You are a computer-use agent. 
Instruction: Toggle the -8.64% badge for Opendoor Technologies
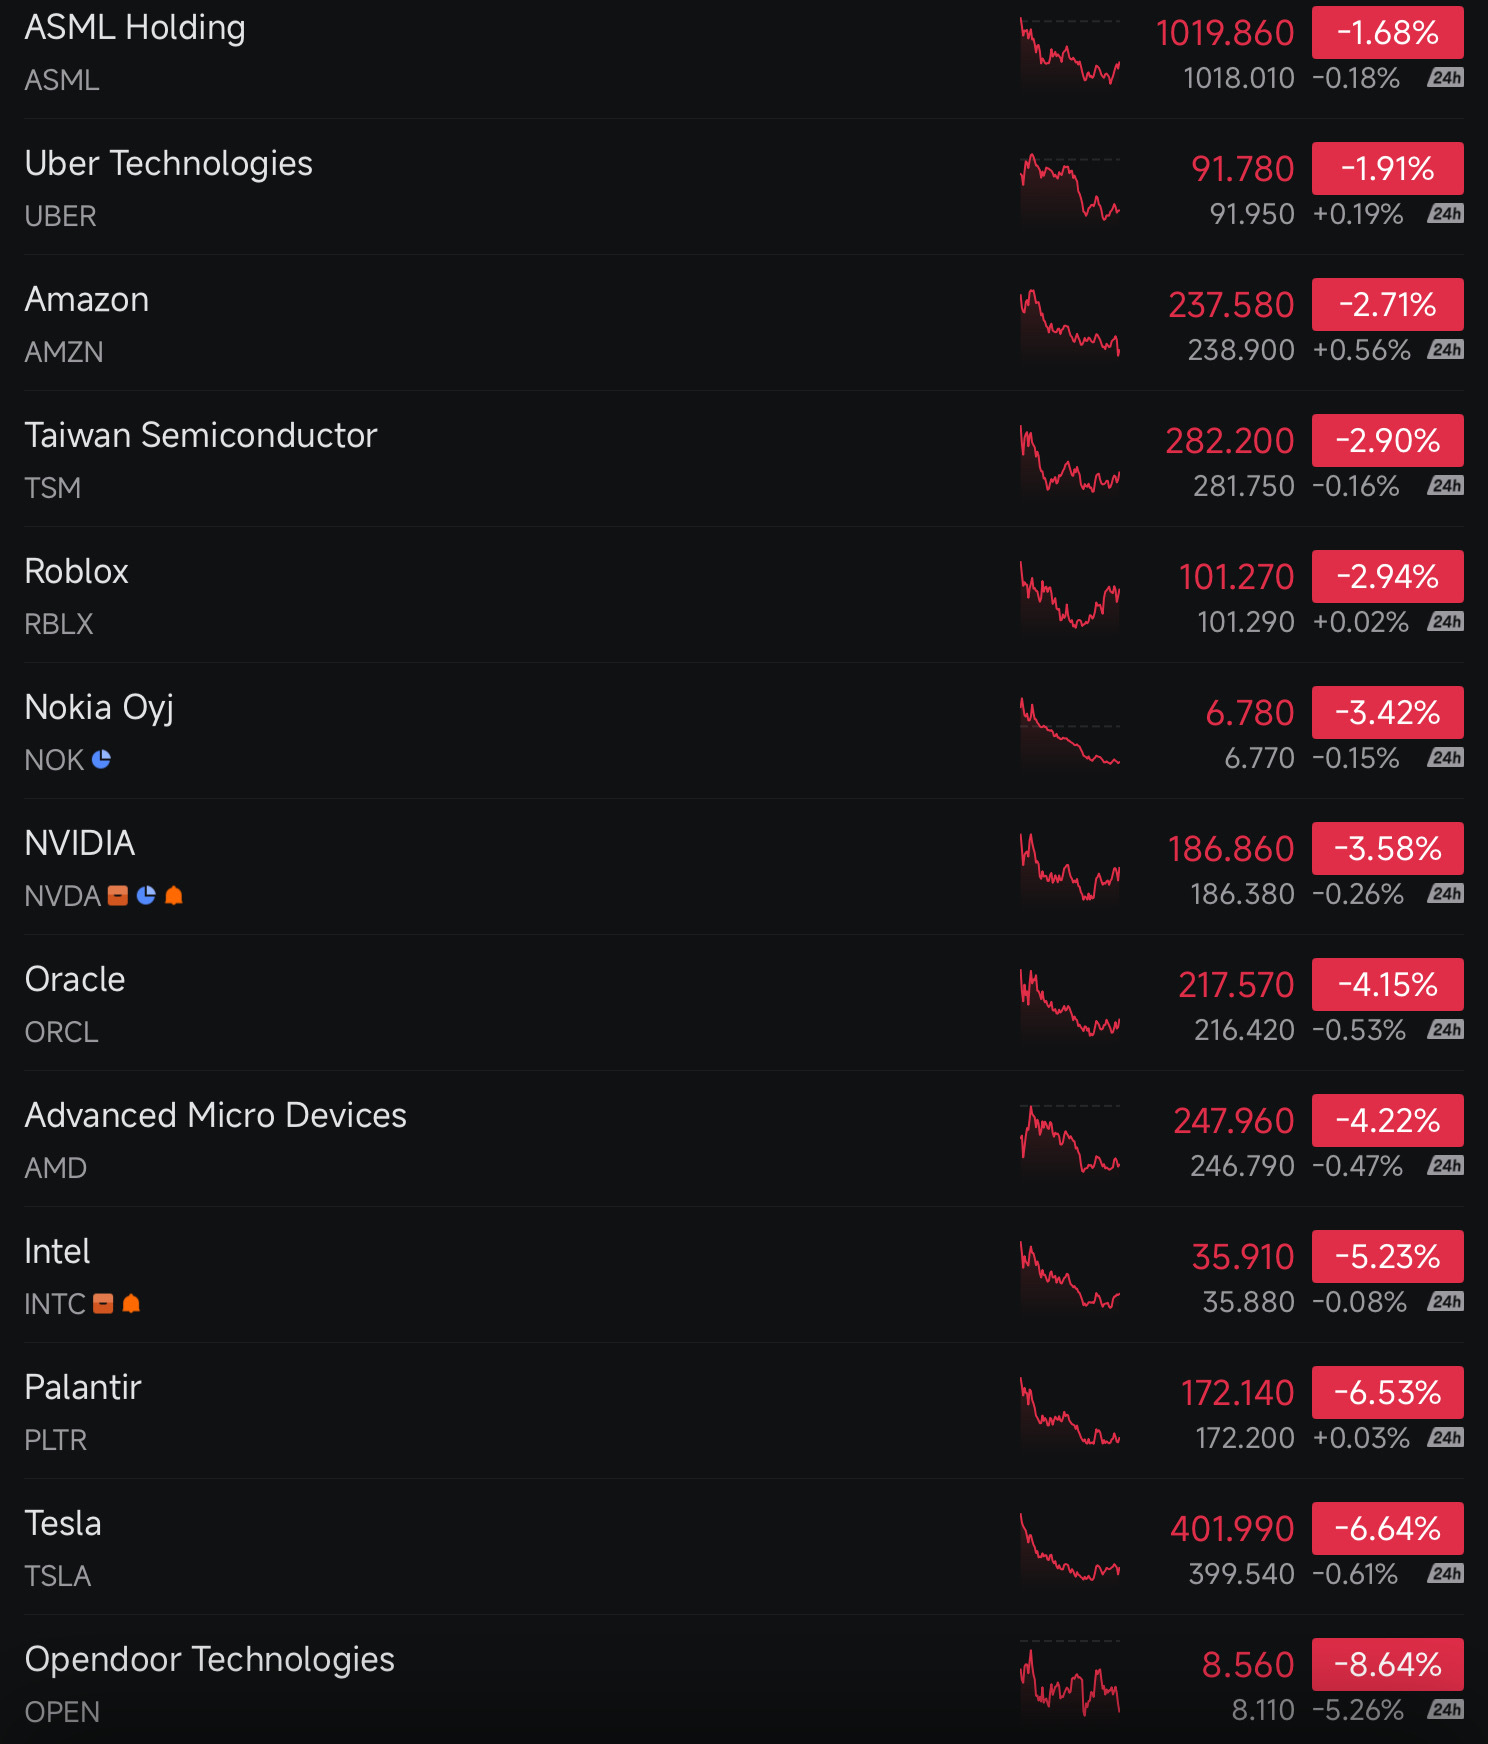[1388, 1664]
